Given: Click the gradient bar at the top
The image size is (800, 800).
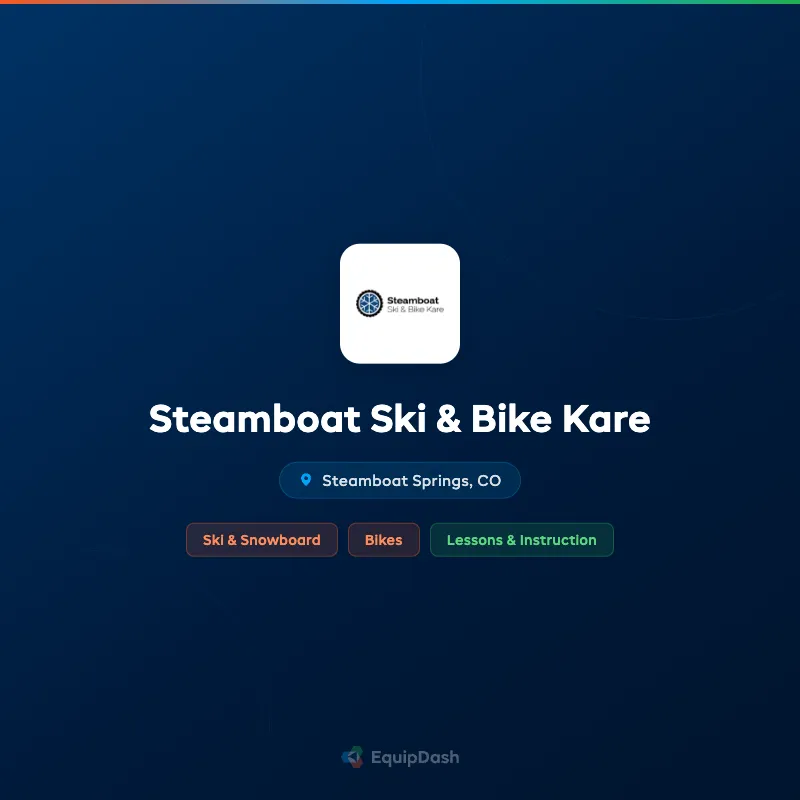Looking at the screenshot, I should coord(400,3).
